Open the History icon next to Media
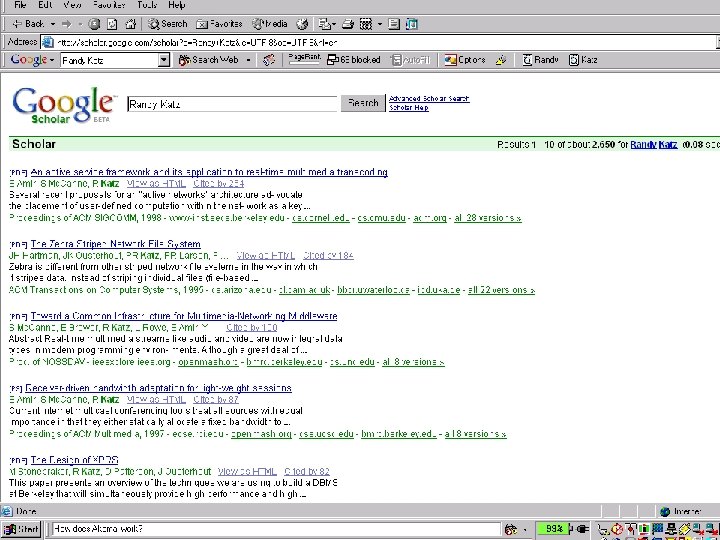The image size is (720, 540). 302,24
